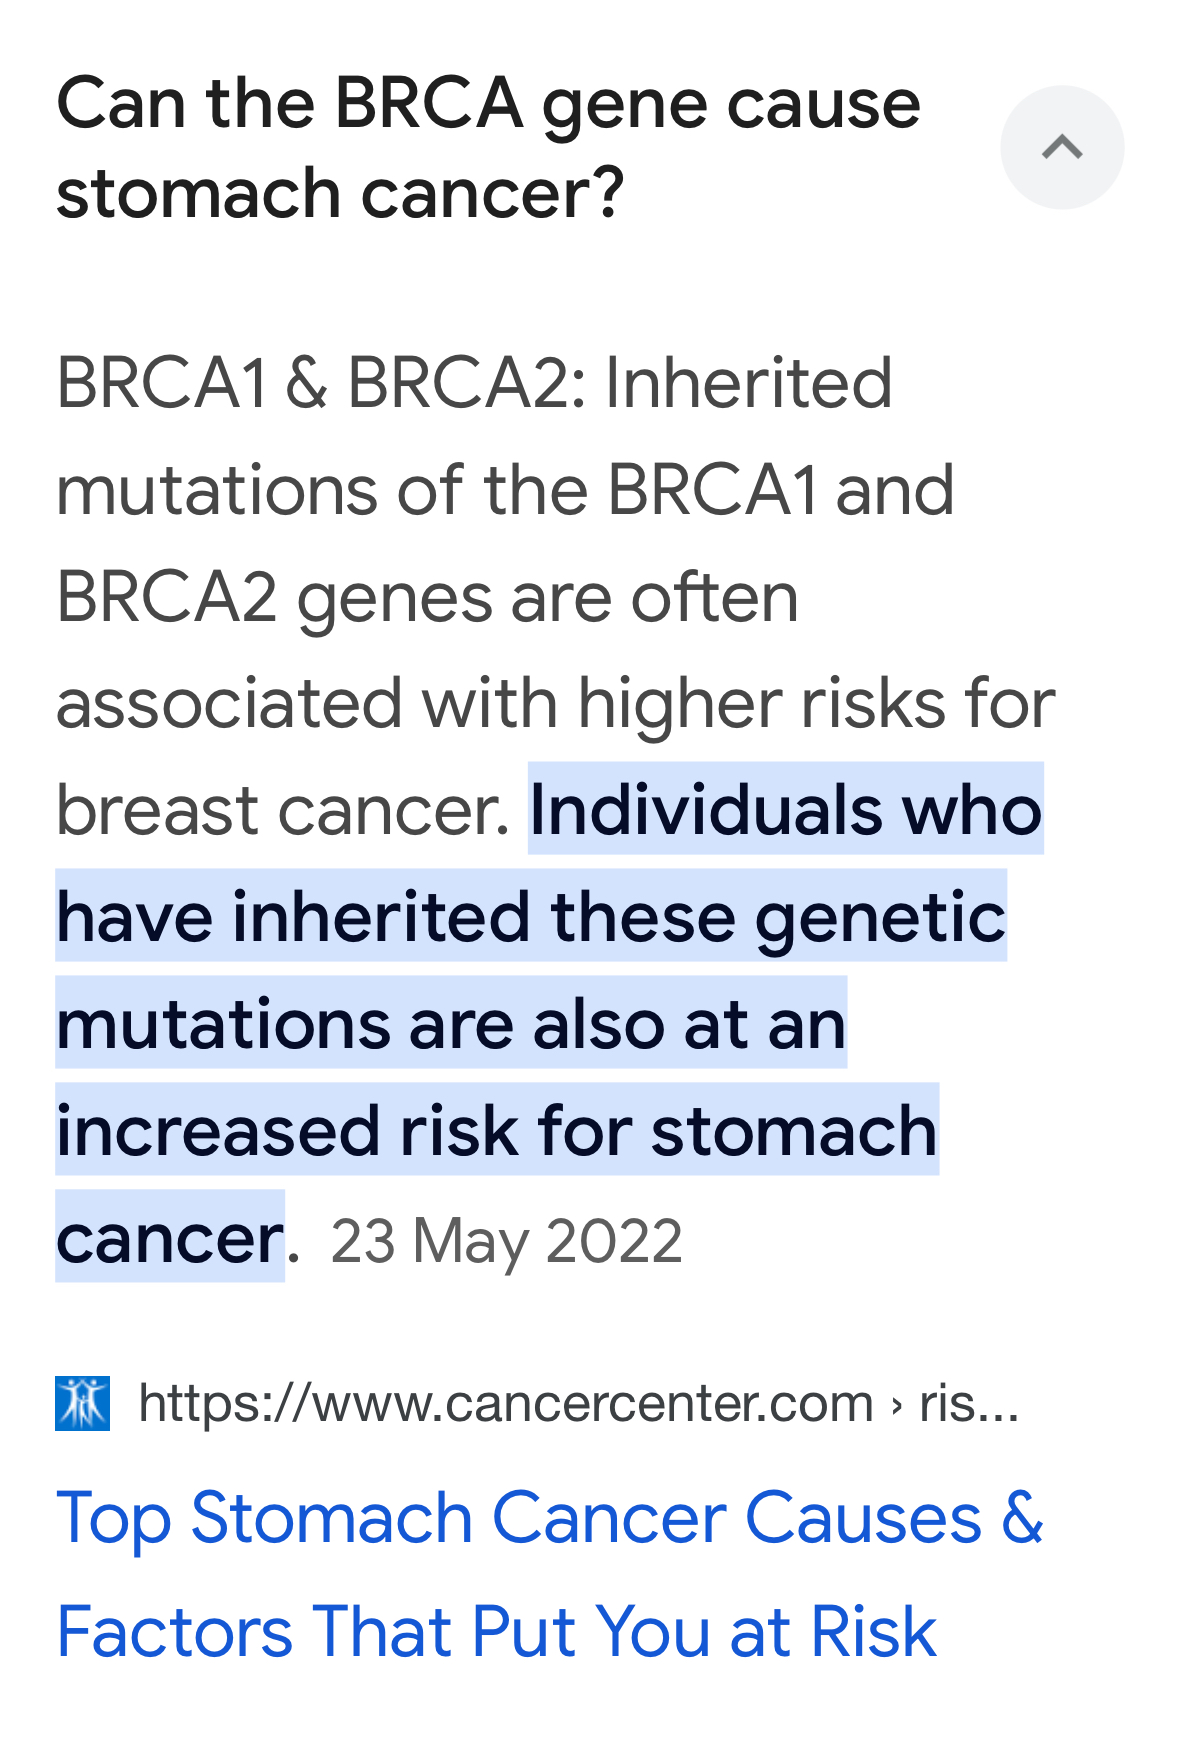This screenshot has height=1739, width=1179.
Task: Click 'breast cancer.' in the snippet
Action: point(283,810)
